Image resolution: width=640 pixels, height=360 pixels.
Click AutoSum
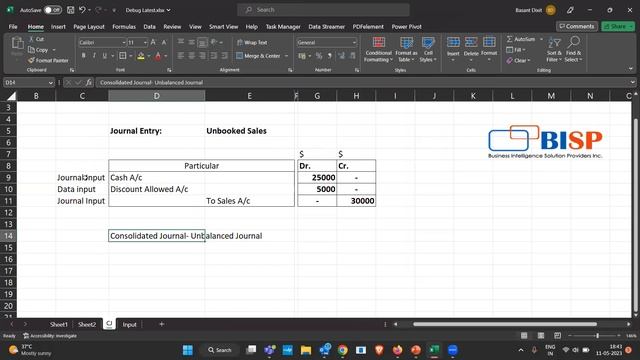click(521, 39)
